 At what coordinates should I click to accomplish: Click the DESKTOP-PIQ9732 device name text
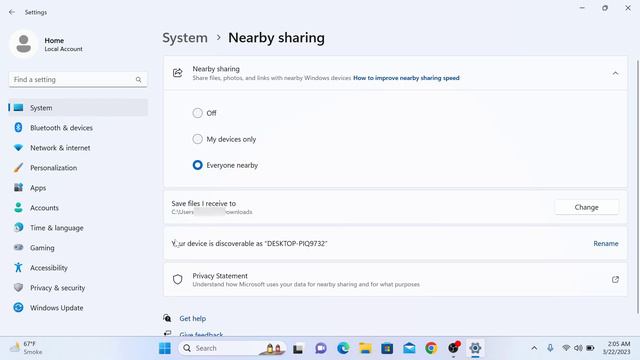[x=296, y=244]
